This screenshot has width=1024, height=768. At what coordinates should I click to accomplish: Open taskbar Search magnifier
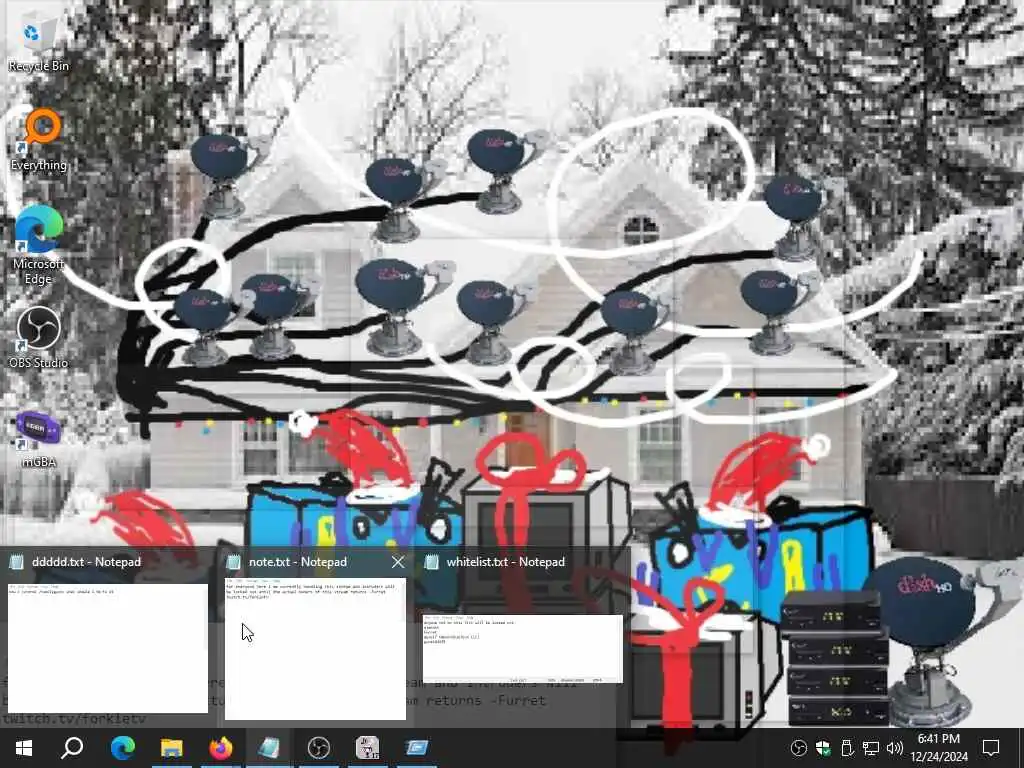(x=72, y=748)
